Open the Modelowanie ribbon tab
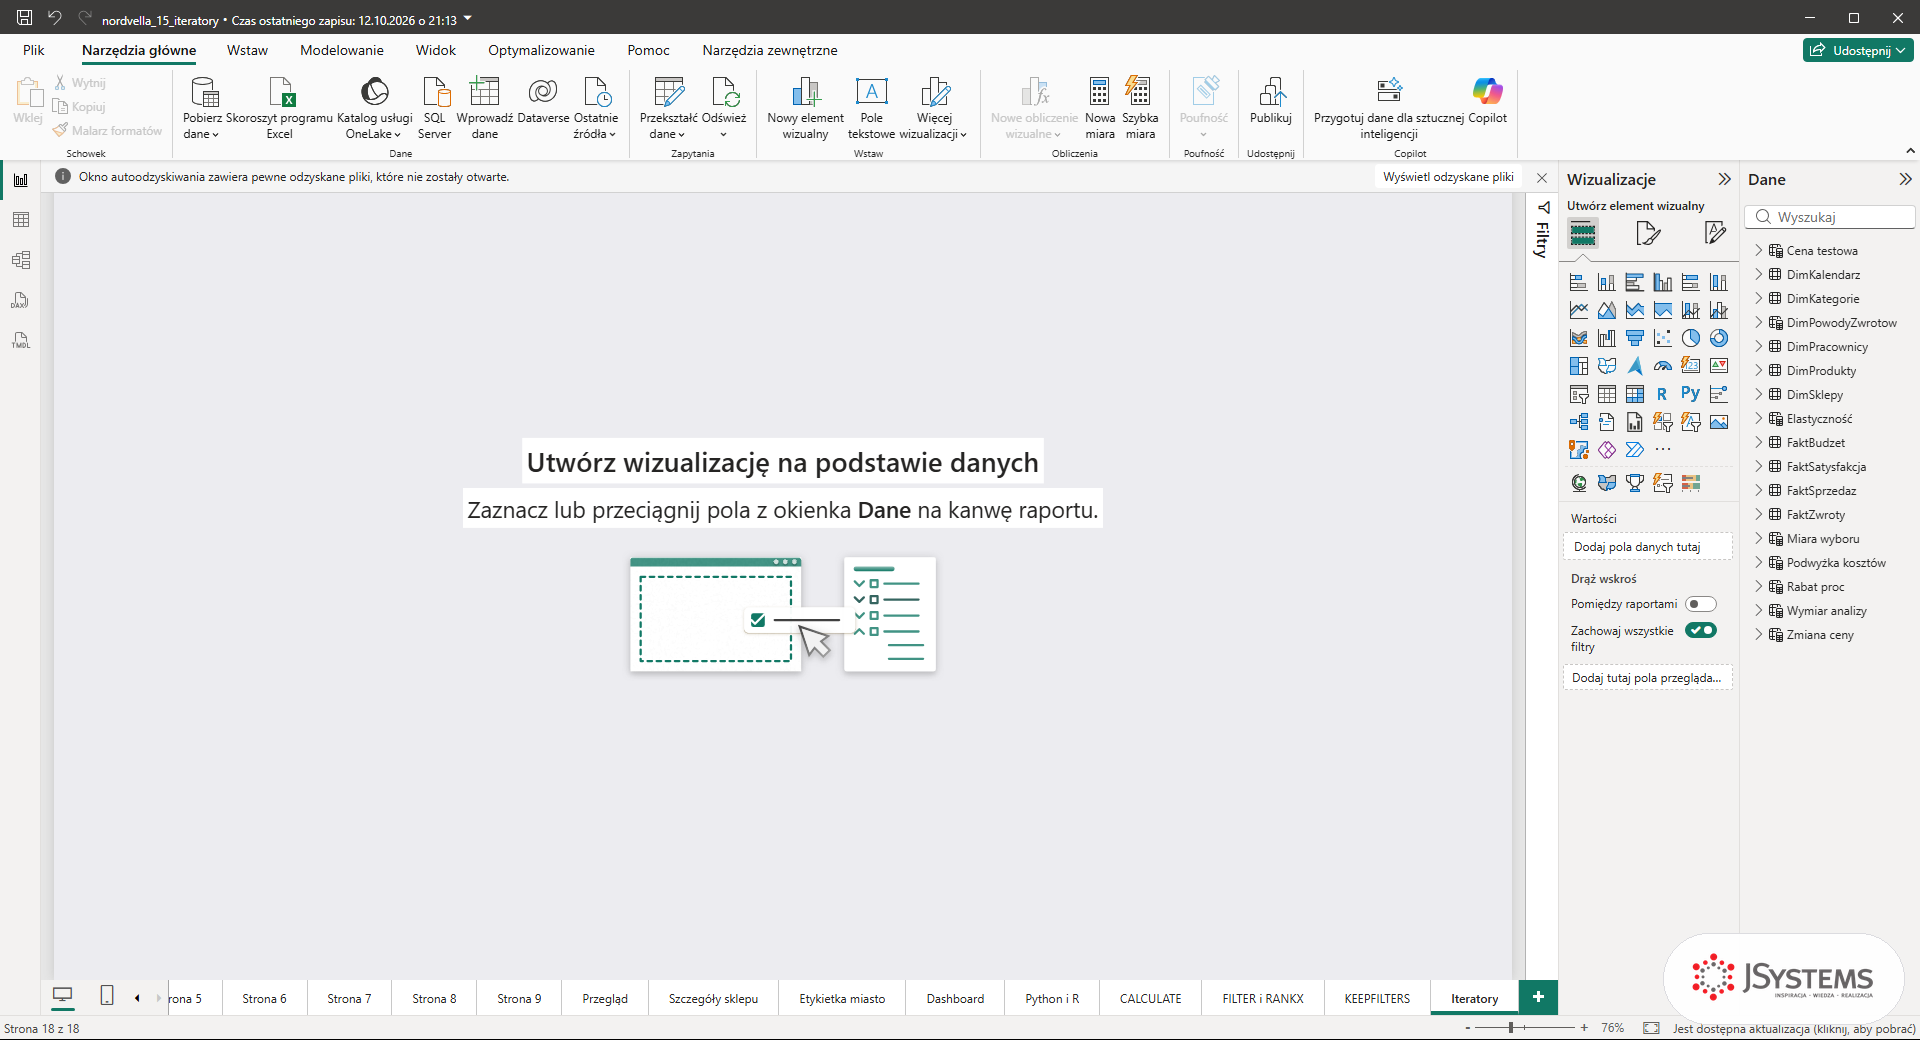 (x=342, y=50)
